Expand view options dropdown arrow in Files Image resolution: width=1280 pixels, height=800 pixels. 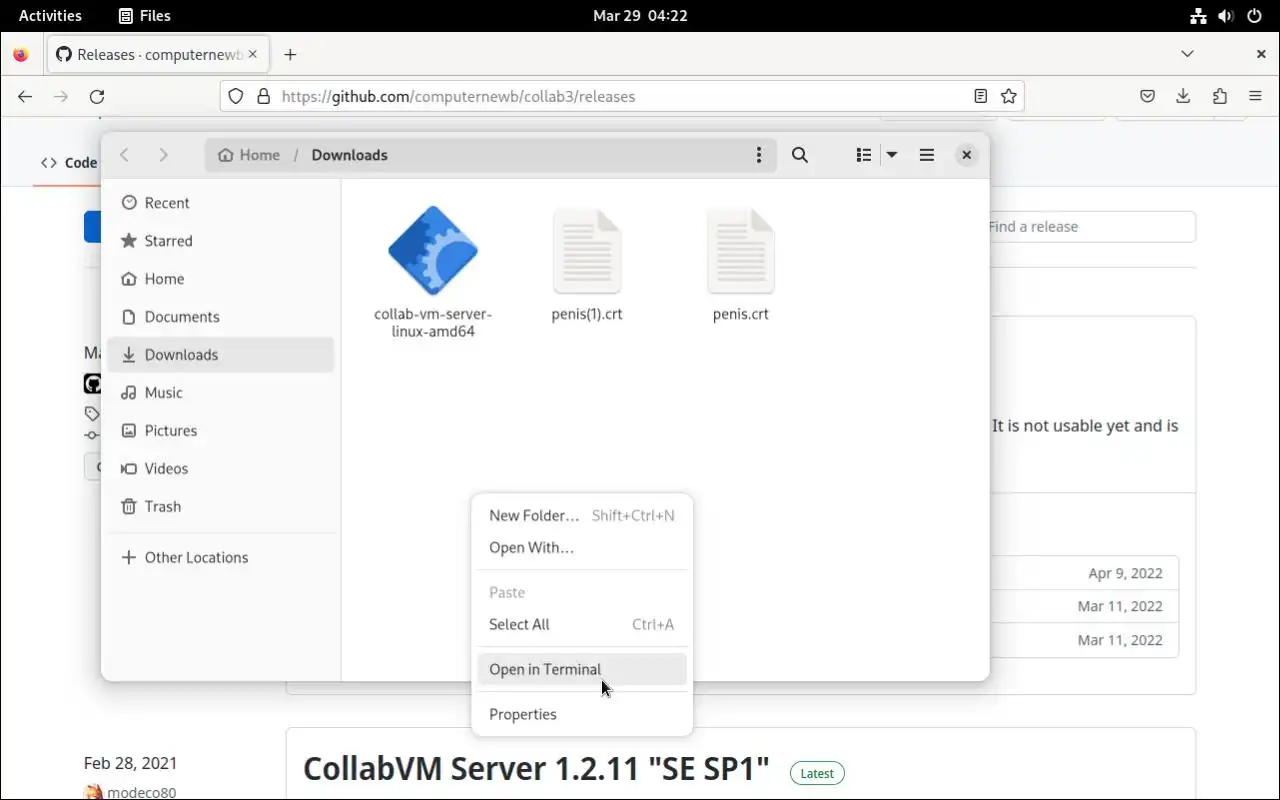(892, 155)
